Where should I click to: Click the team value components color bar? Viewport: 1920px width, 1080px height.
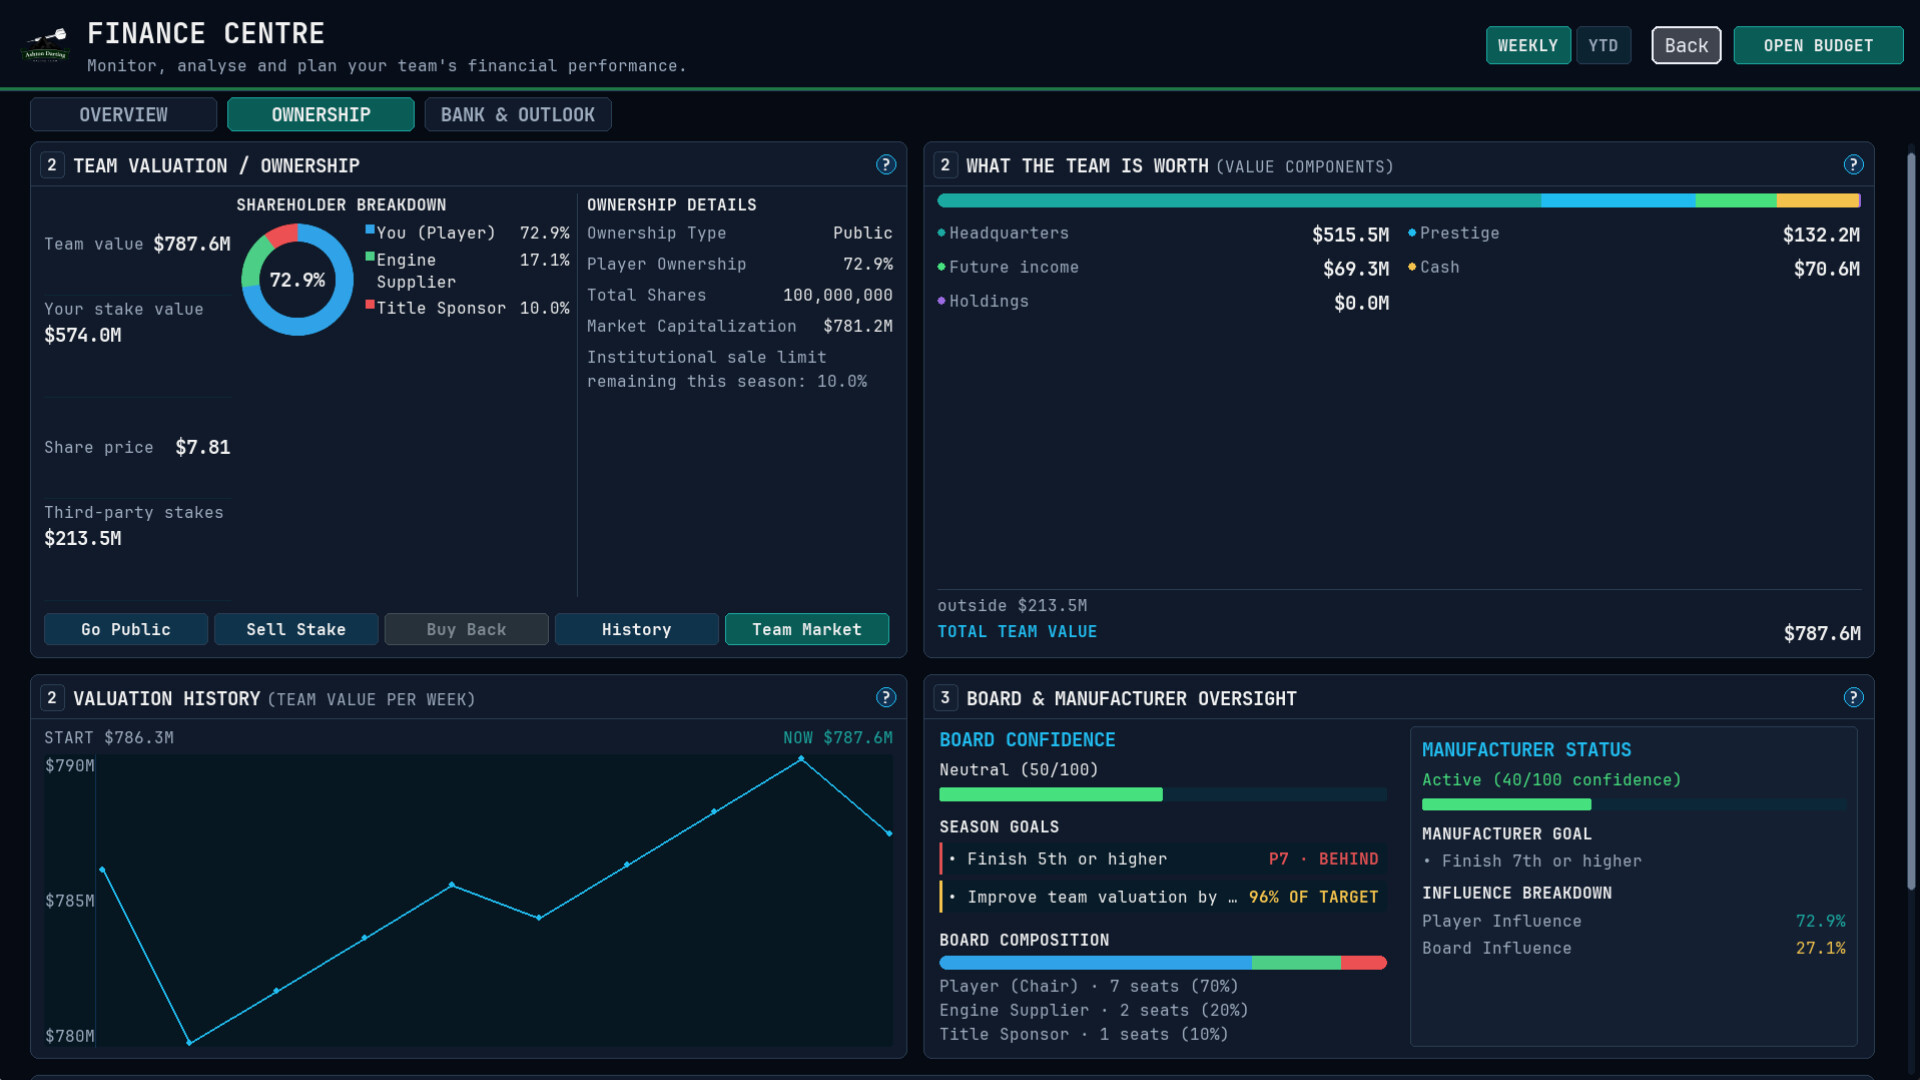tap(1399, 201)
